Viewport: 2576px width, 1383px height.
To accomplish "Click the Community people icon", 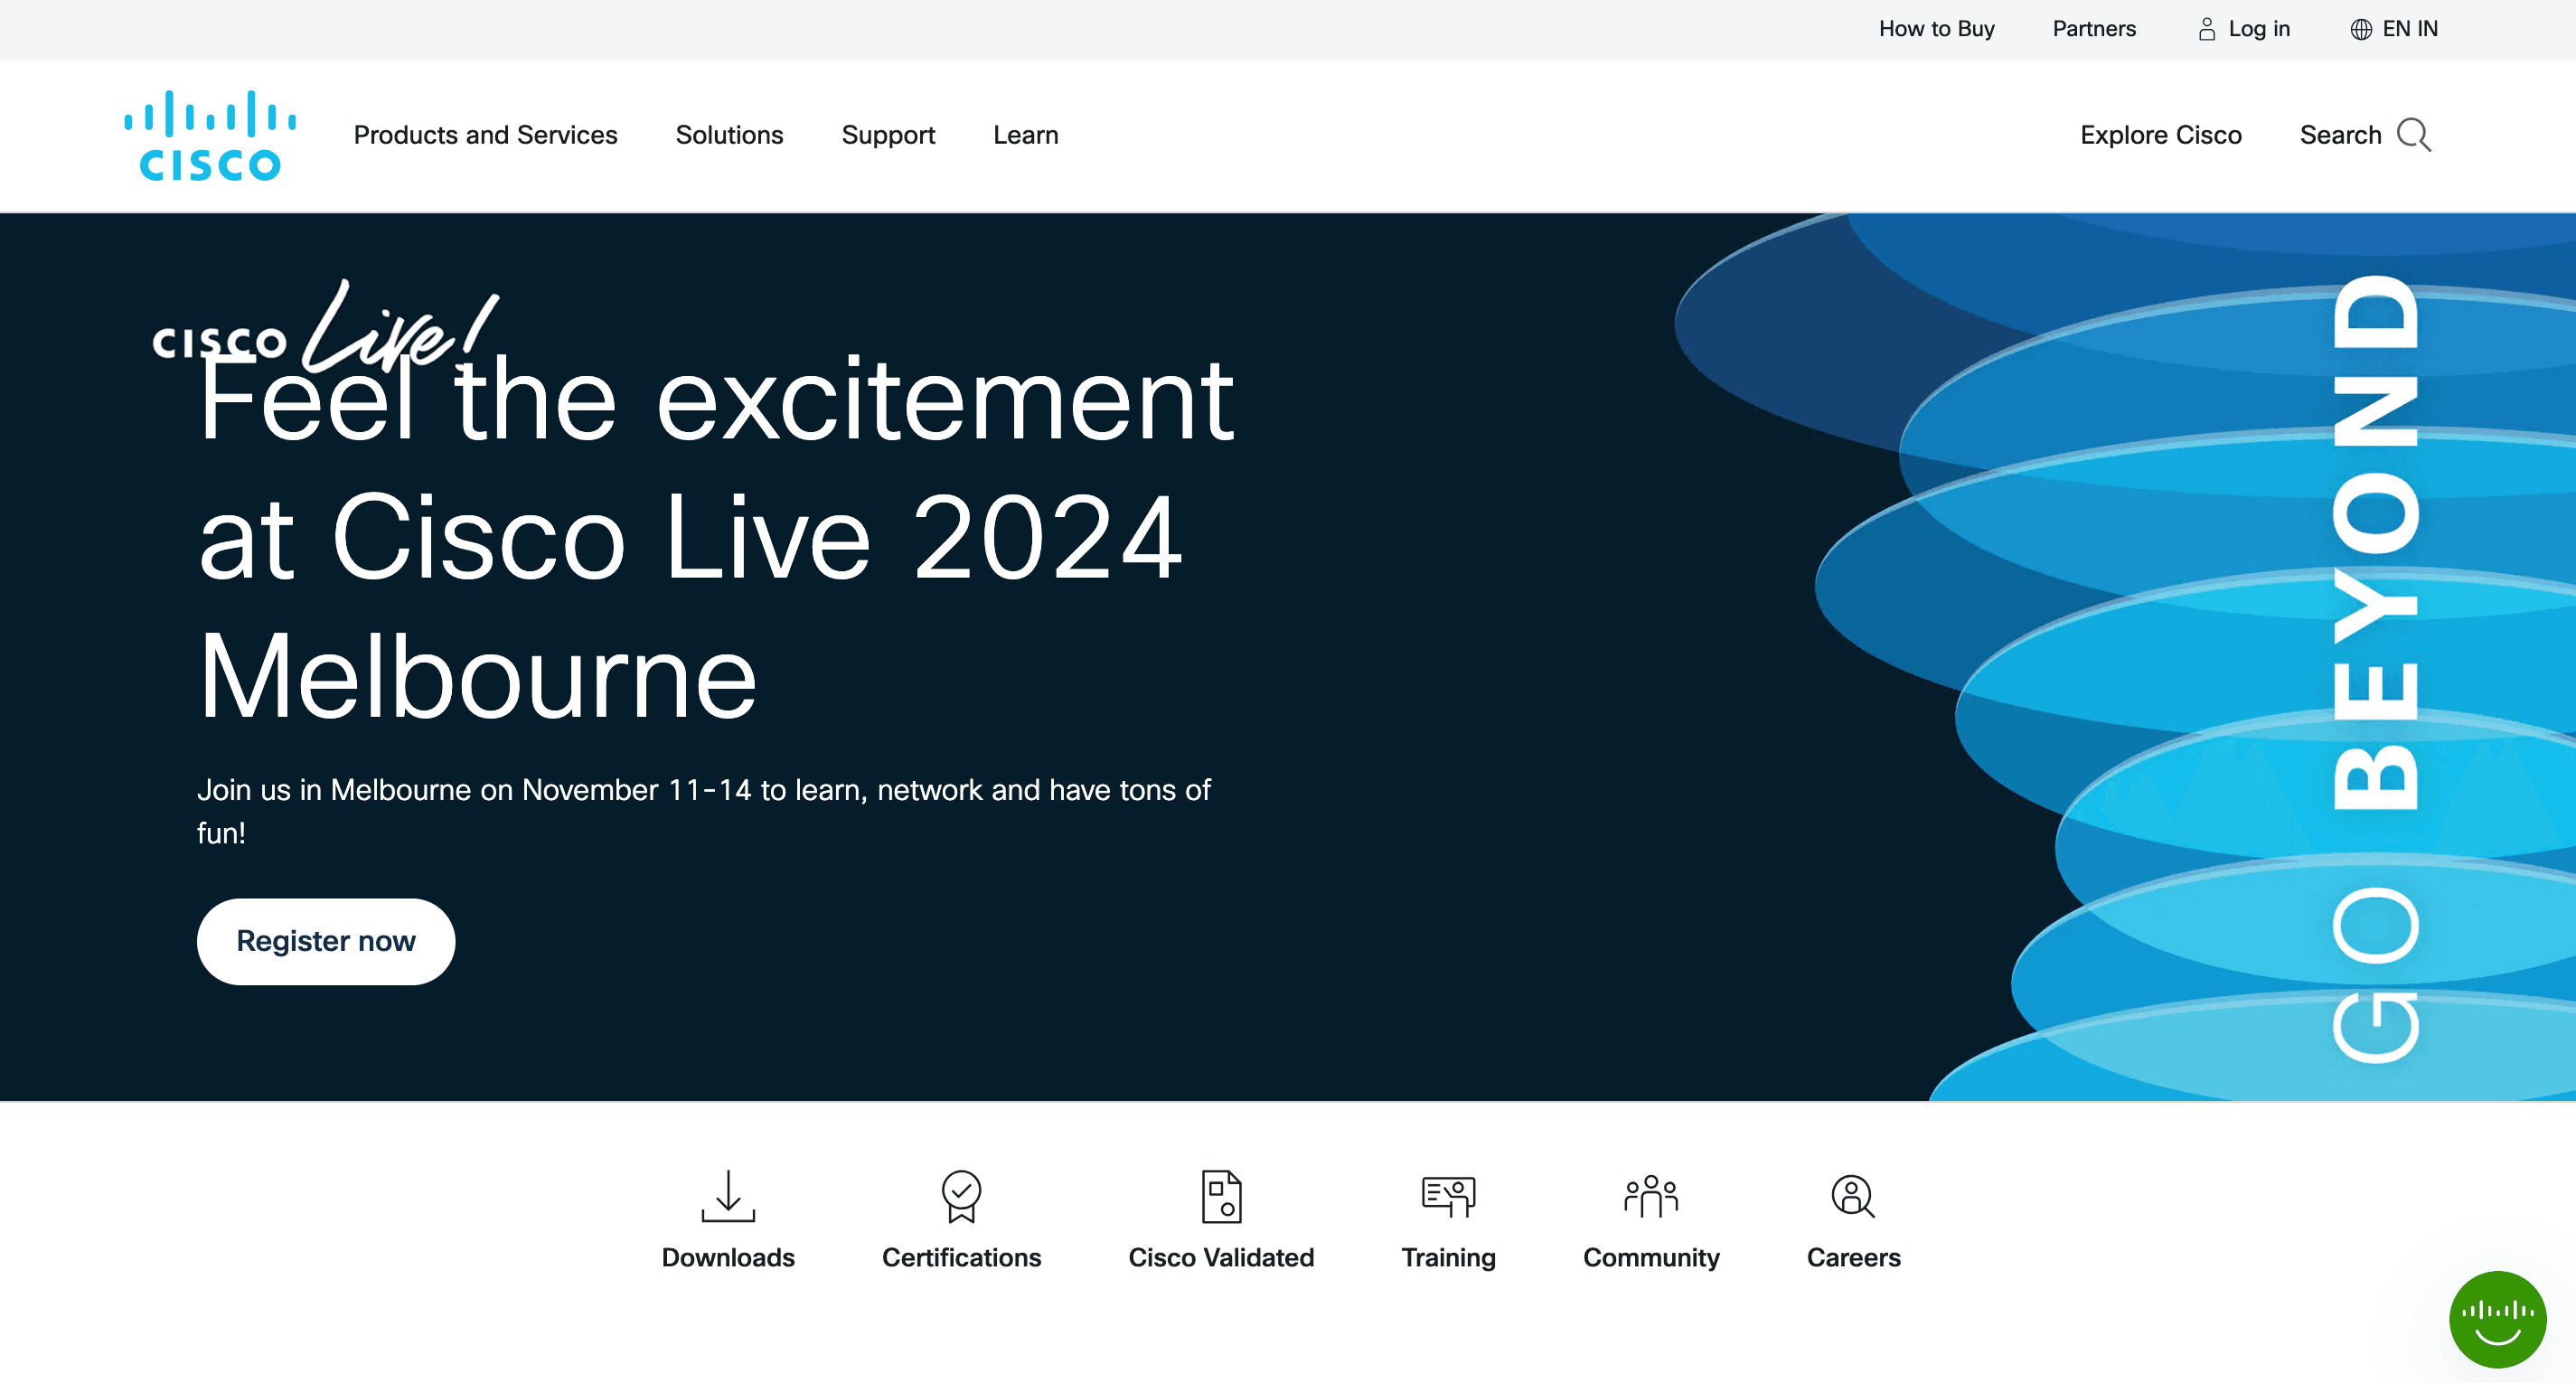I will [x=1650, y=1196].
